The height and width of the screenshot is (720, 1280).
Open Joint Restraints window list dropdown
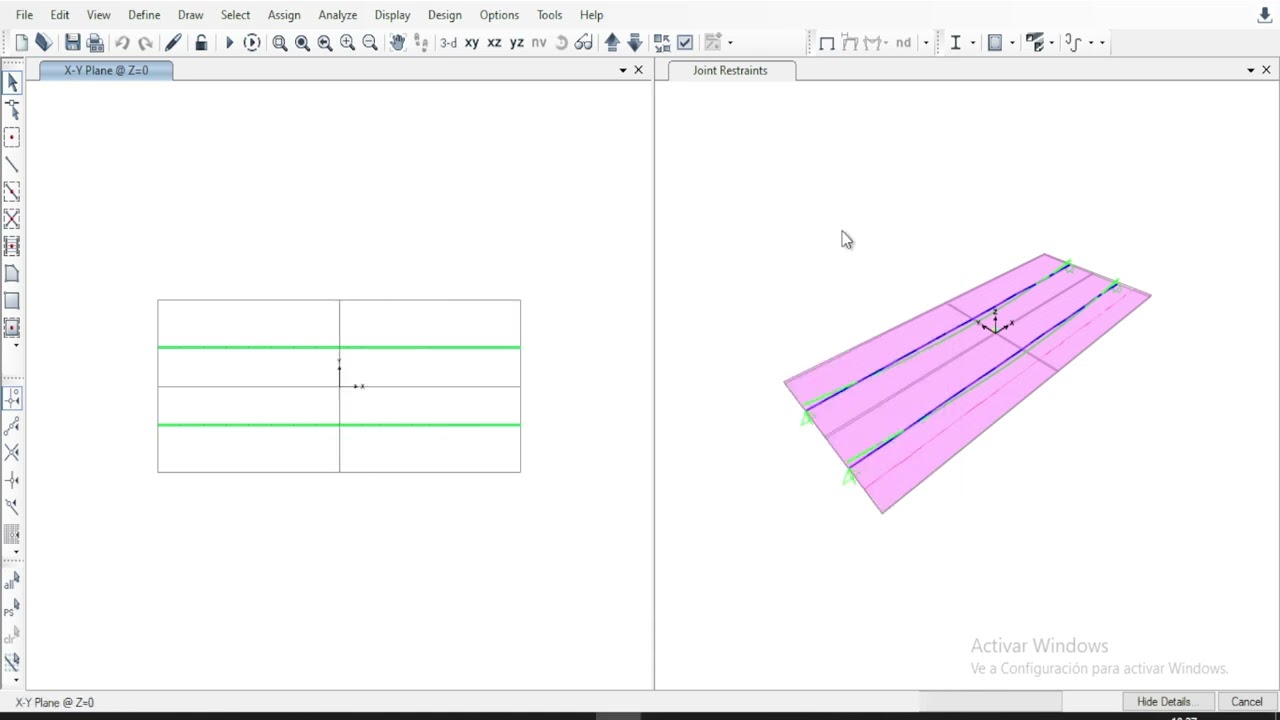pos(1251,70)
